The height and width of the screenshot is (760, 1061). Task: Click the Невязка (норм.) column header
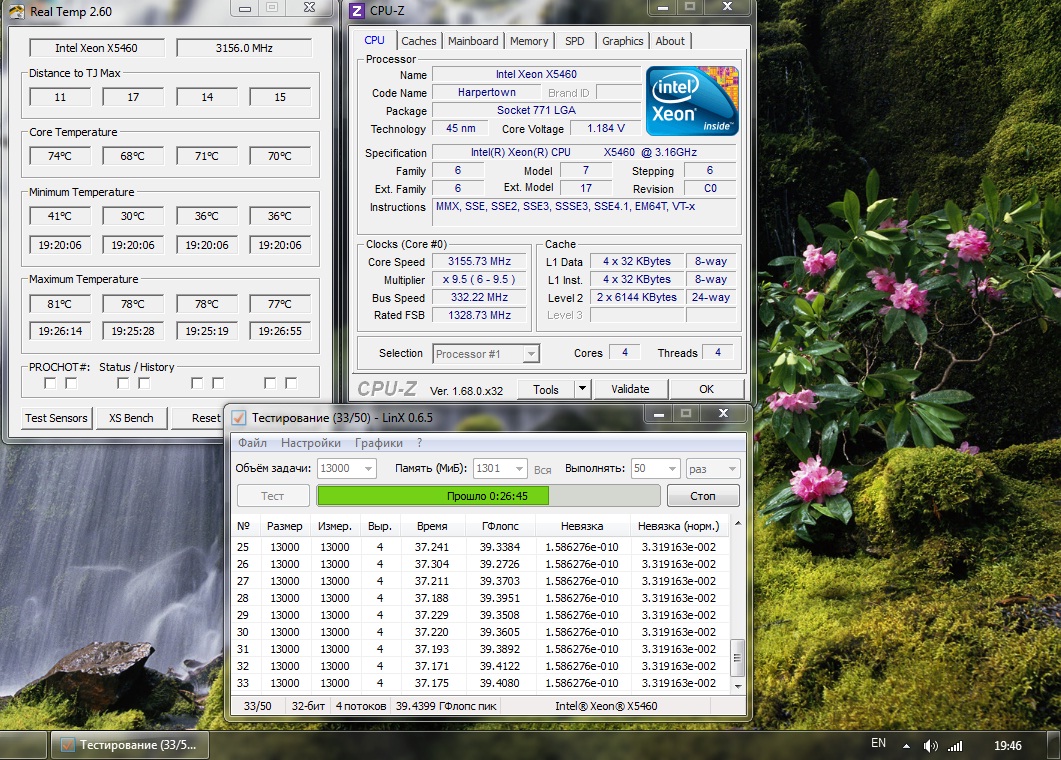(x=678, y=526)
